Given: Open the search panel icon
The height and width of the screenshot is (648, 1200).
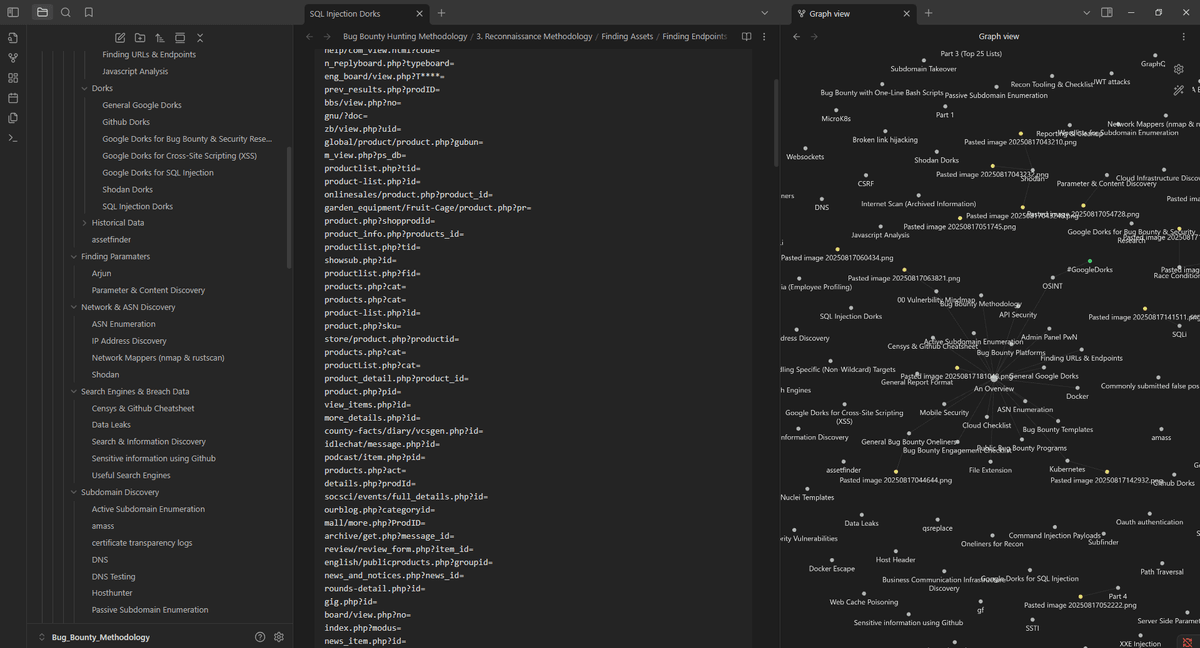Looking at the screenshot, I should 66,13.
